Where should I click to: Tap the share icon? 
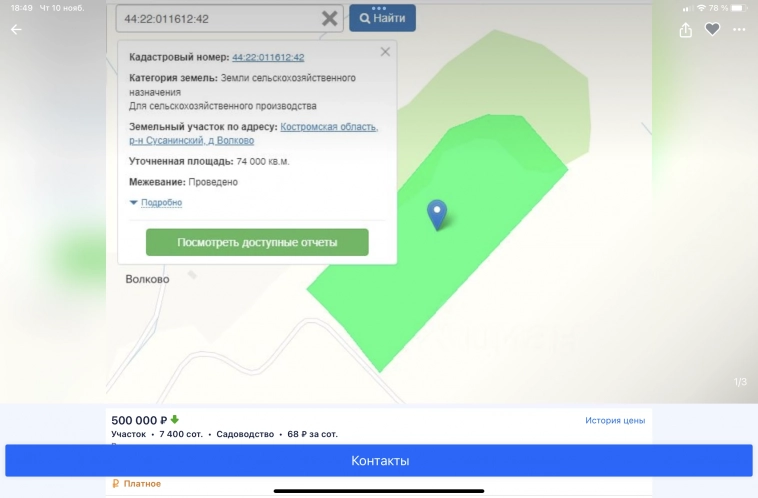tap(685, 30)
